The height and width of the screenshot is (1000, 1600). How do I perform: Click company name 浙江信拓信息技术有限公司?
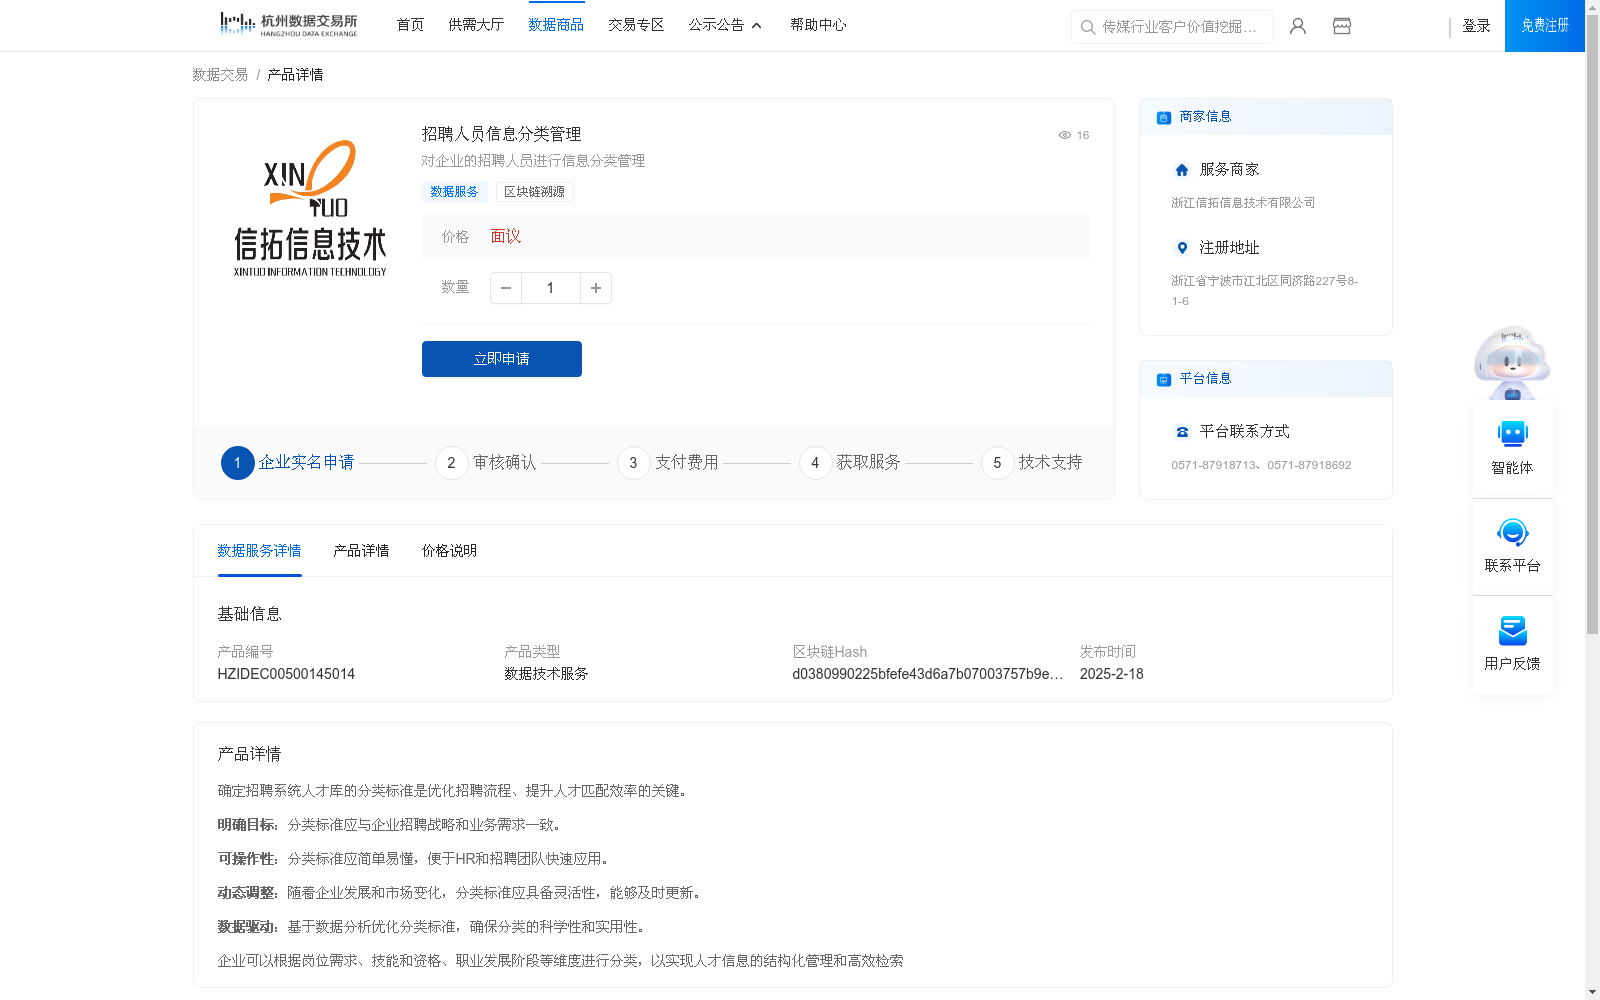point(1243,203)
